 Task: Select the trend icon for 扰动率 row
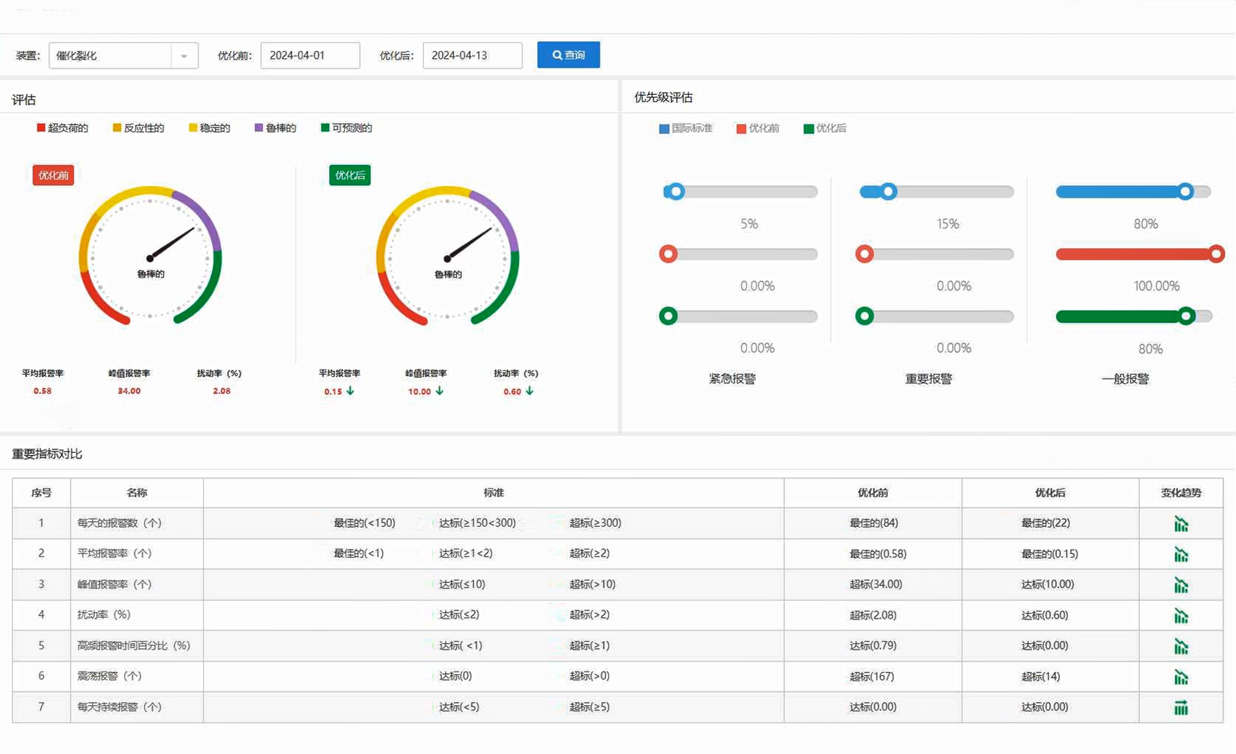tap(1181, 616)
